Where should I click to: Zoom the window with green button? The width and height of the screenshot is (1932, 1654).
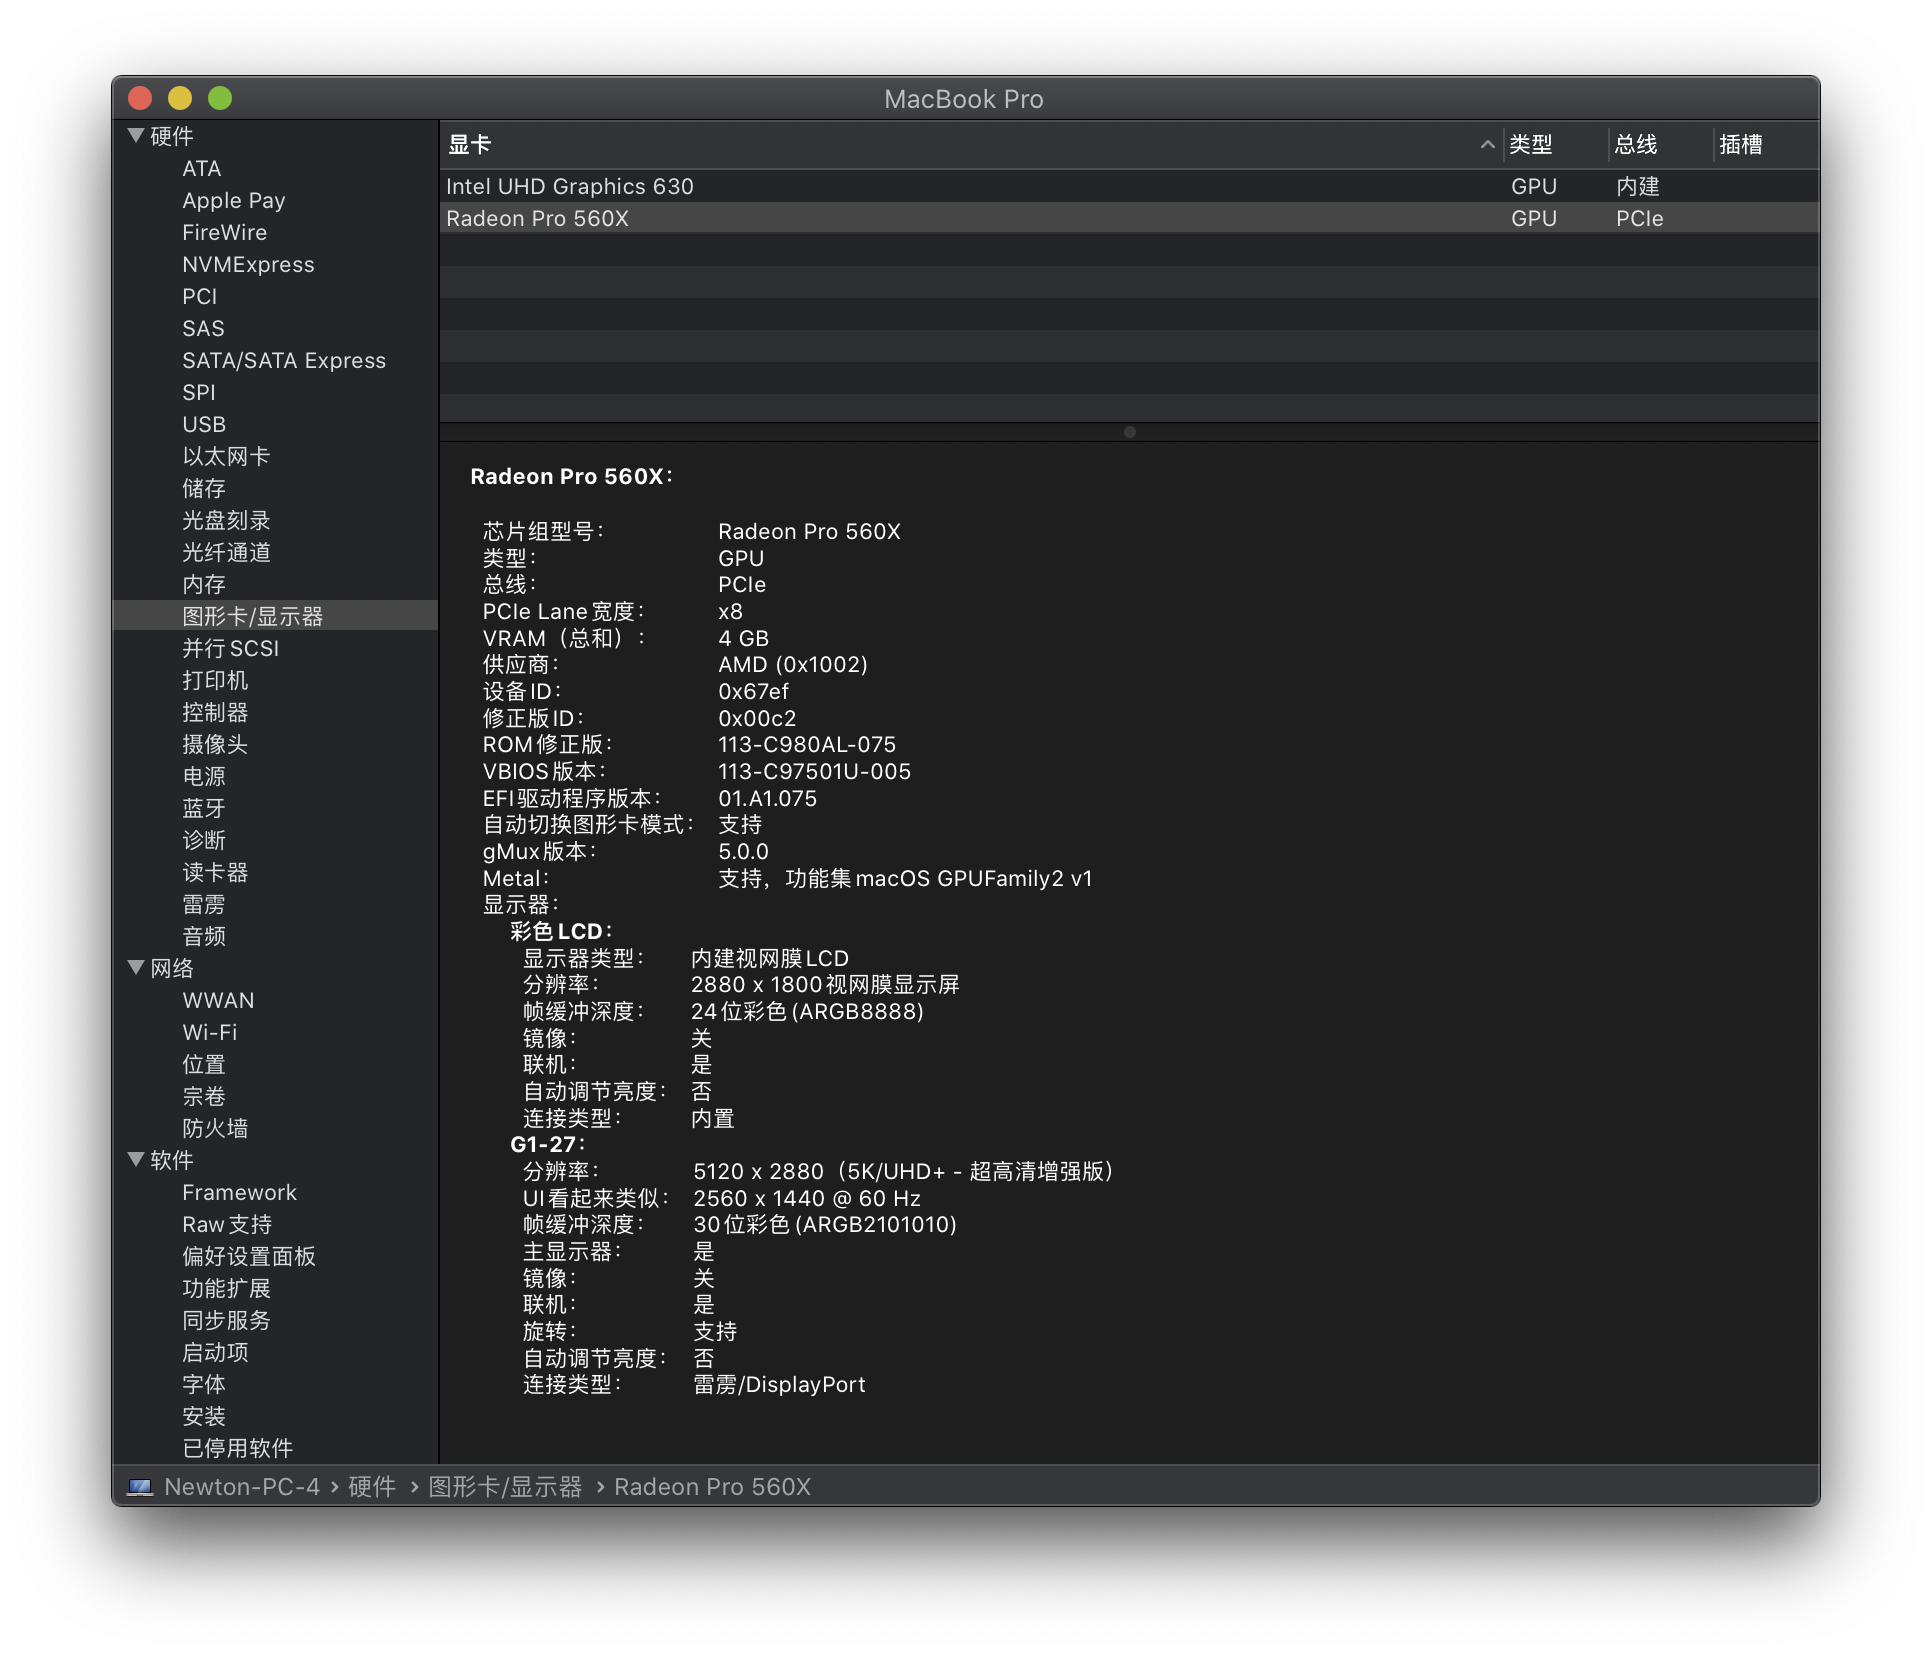point(220,98)
